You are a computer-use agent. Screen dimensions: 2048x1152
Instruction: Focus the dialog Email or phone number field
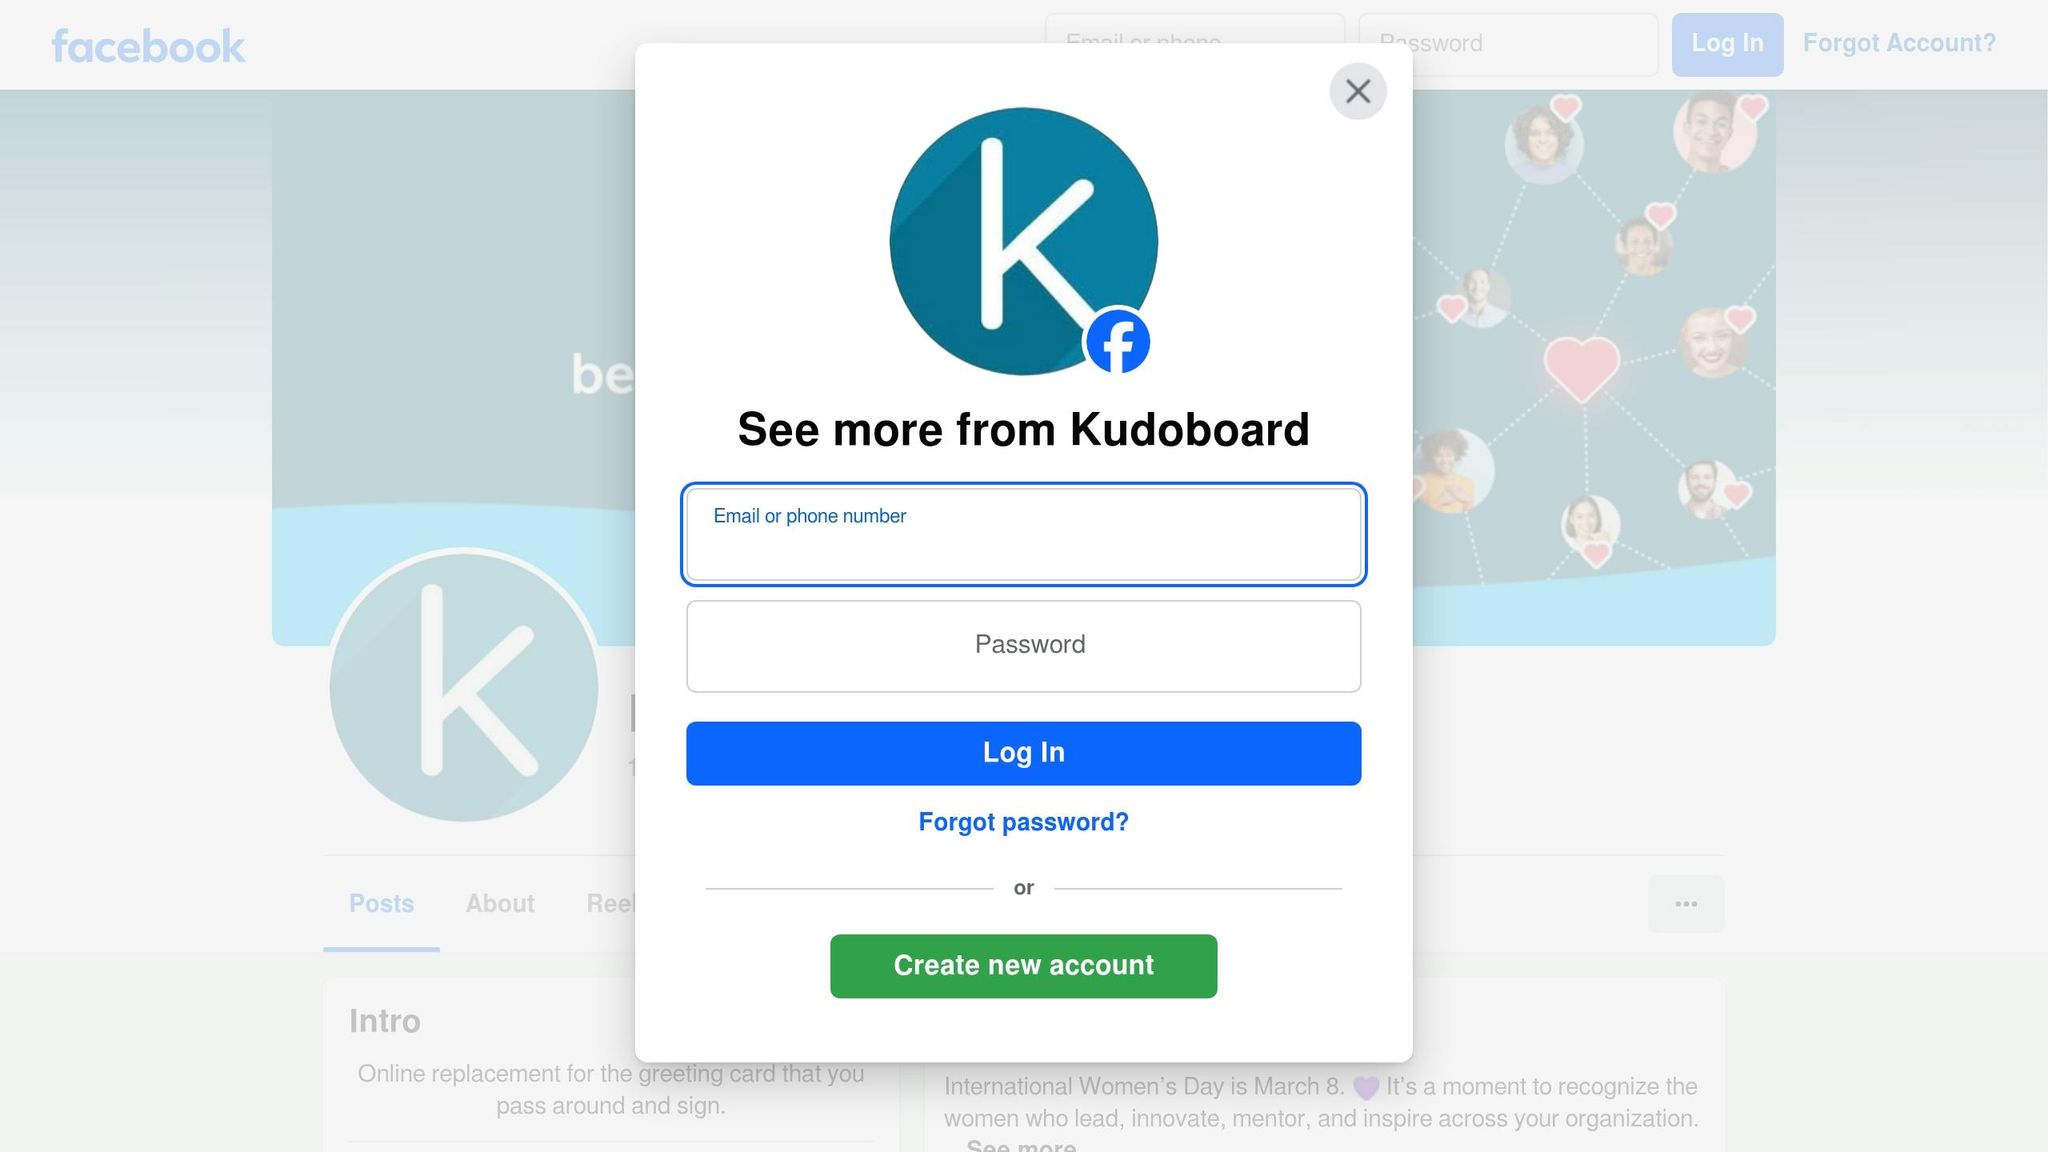[1023, 535]
